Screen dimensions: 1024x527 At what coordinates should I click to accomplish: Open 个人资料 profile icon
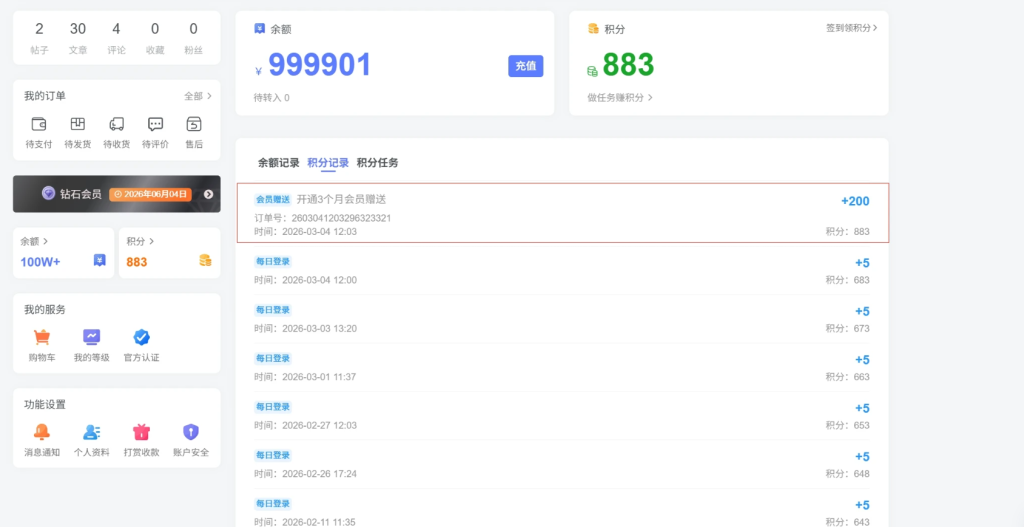(x=91, y=432)
